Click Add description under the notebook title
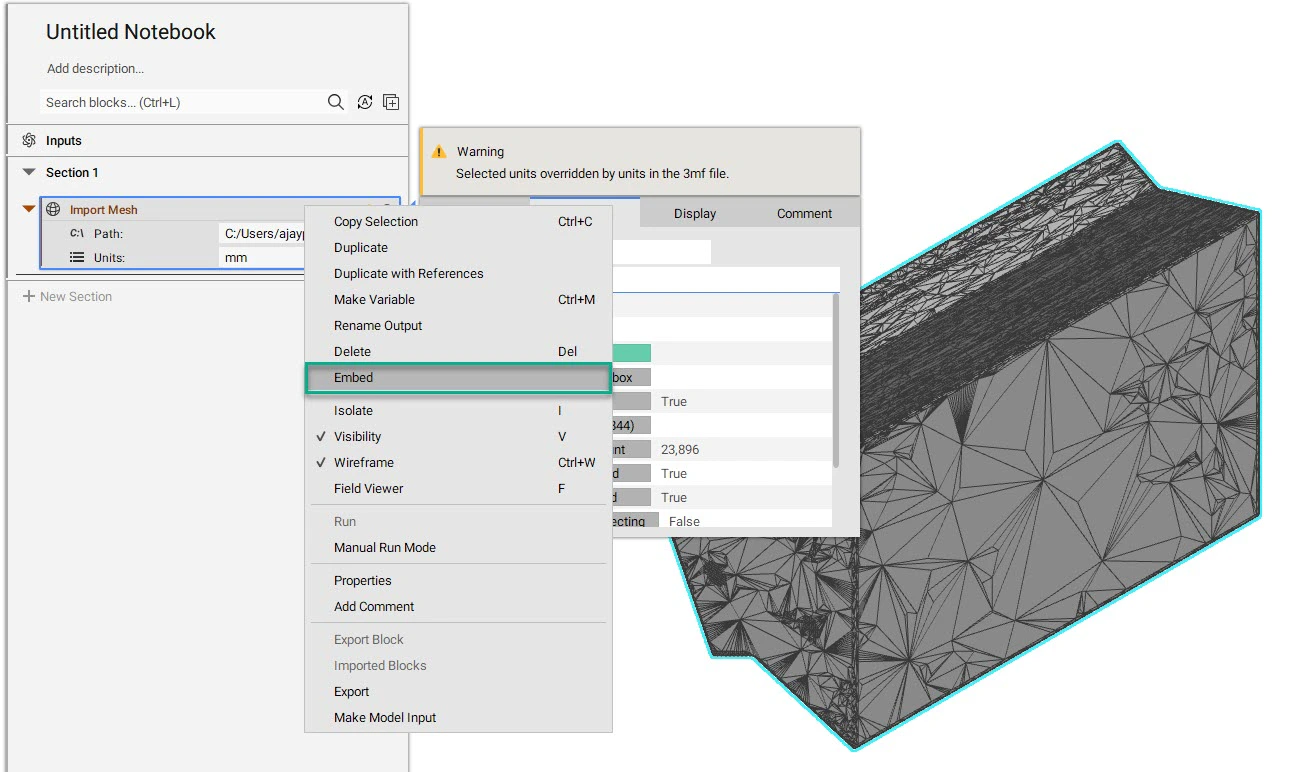Screen dimensions: 1304x772 pos(96,68)
